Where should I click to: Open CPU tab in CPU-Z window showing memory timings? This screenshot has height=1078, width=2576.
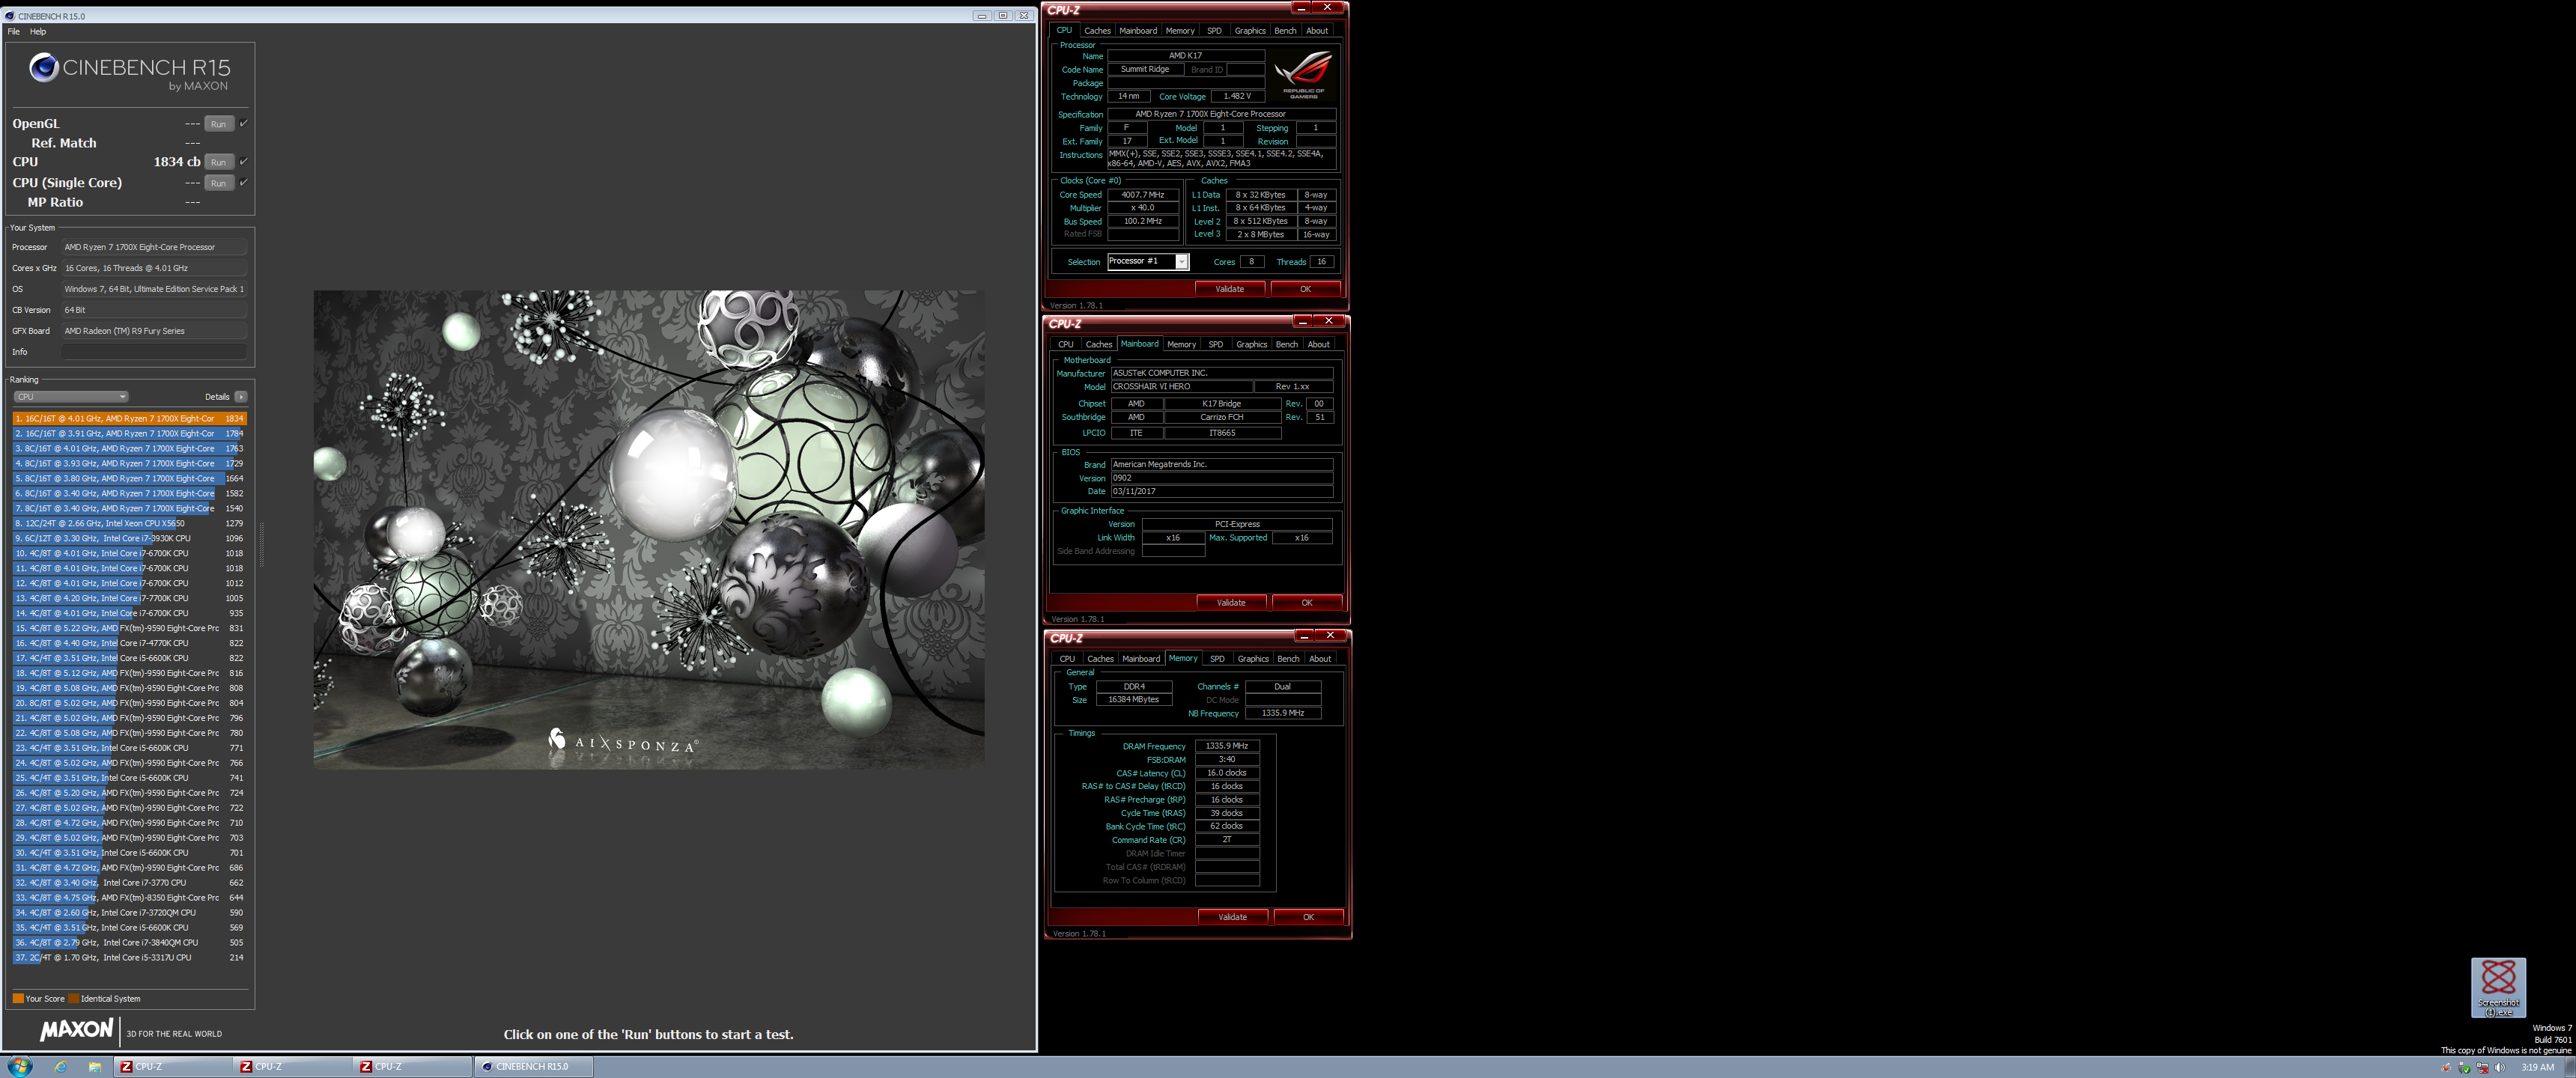tap(1067, 659)
